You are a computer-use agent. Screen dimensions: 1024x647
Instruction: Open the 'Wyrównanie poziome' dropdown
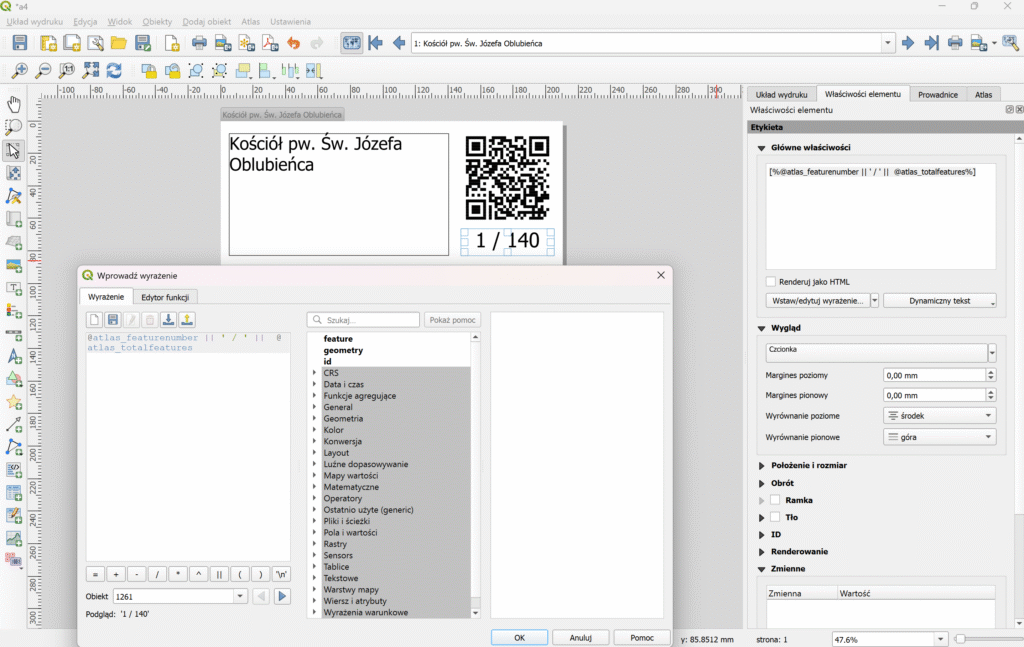[939, 415]
